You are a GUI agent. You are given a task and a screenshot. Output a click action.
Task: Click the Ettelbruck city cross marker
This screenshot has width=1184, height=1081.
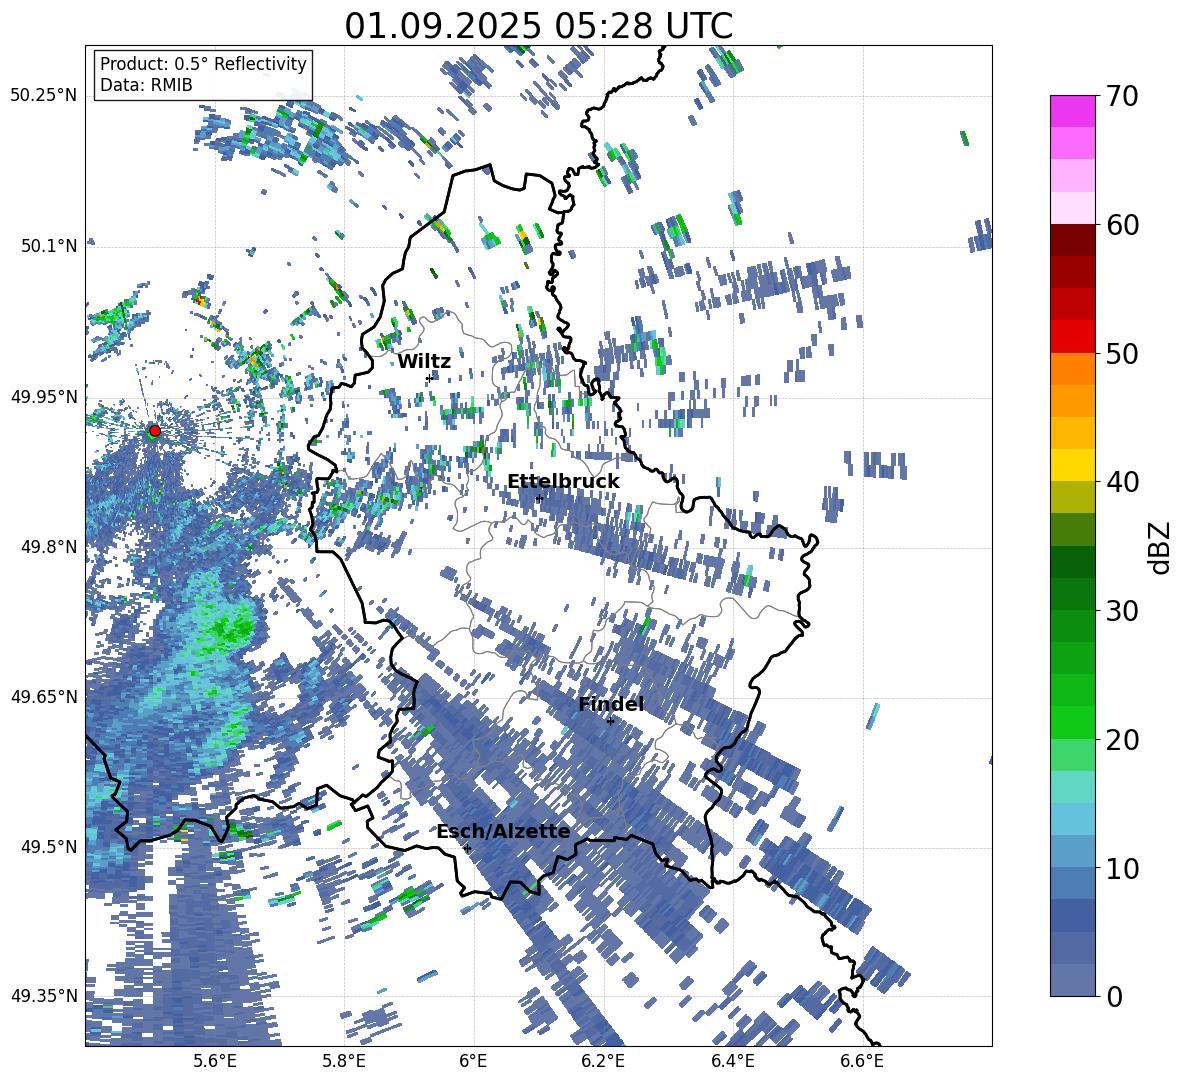538,498
